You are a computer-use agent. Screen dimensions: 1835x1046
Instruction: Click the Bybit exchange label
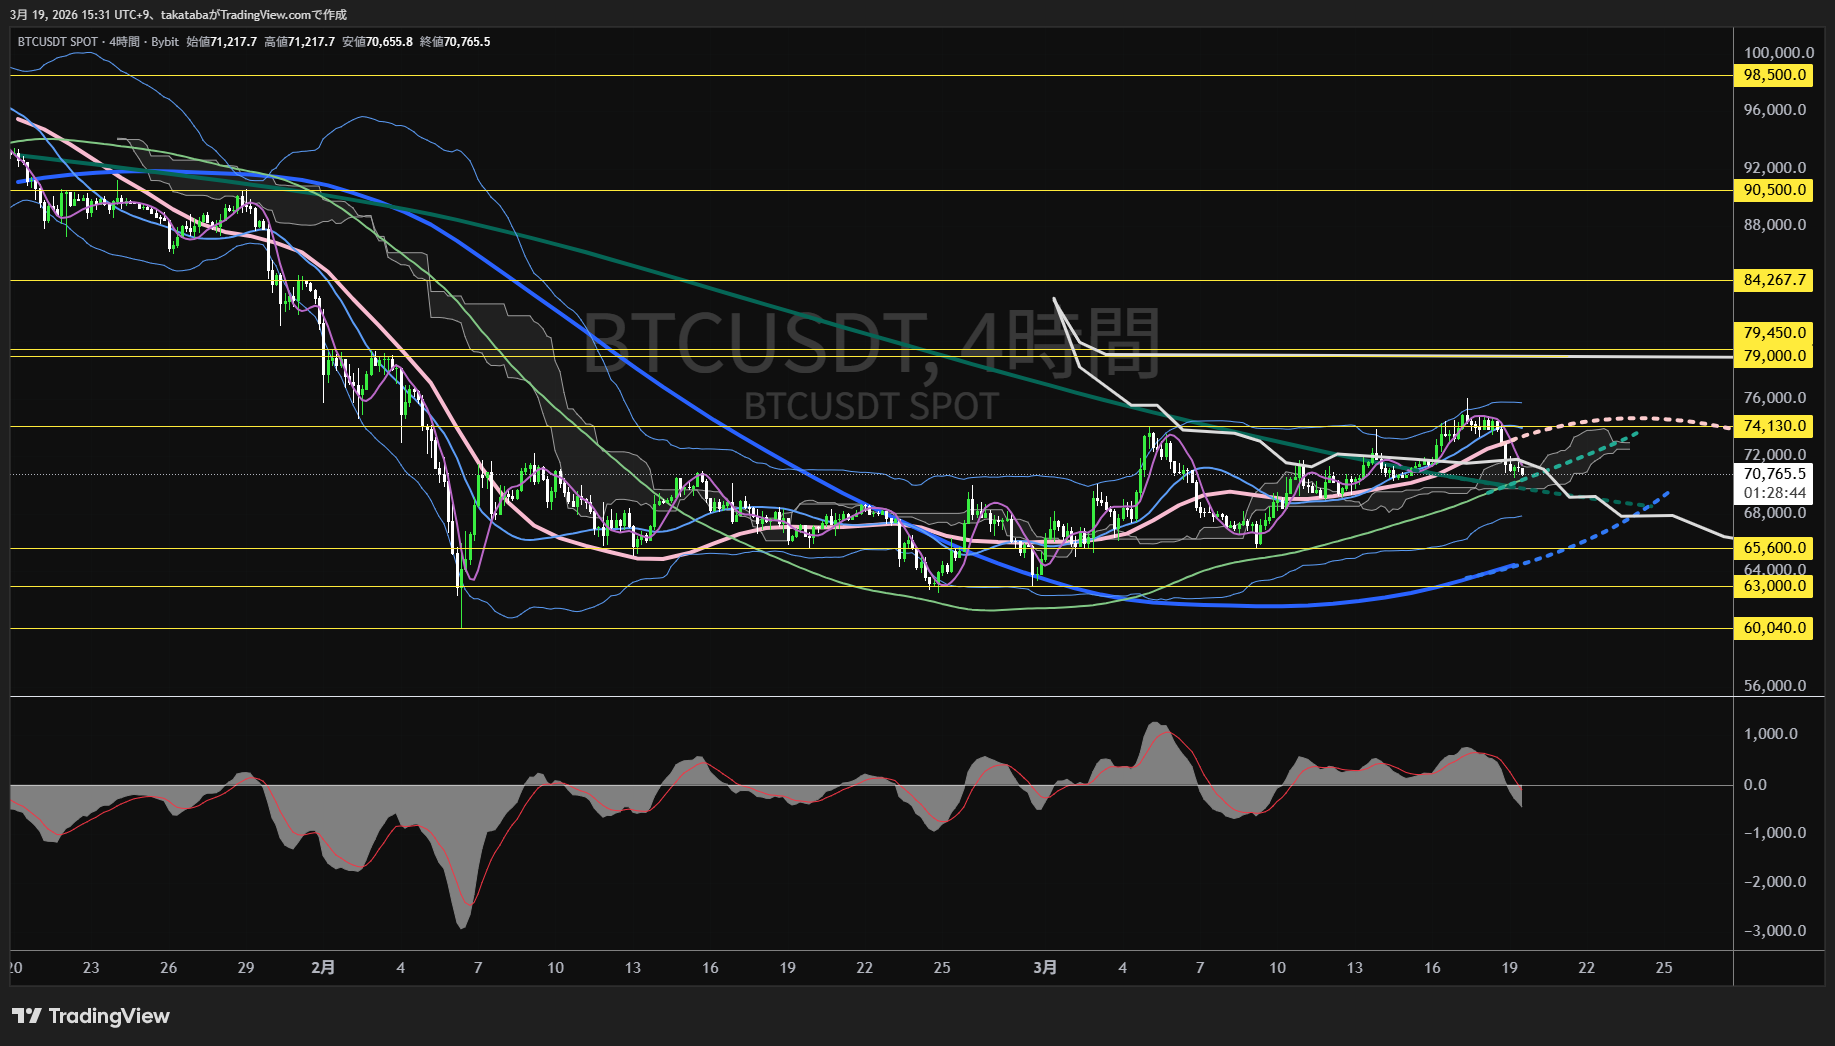(165, 42)
